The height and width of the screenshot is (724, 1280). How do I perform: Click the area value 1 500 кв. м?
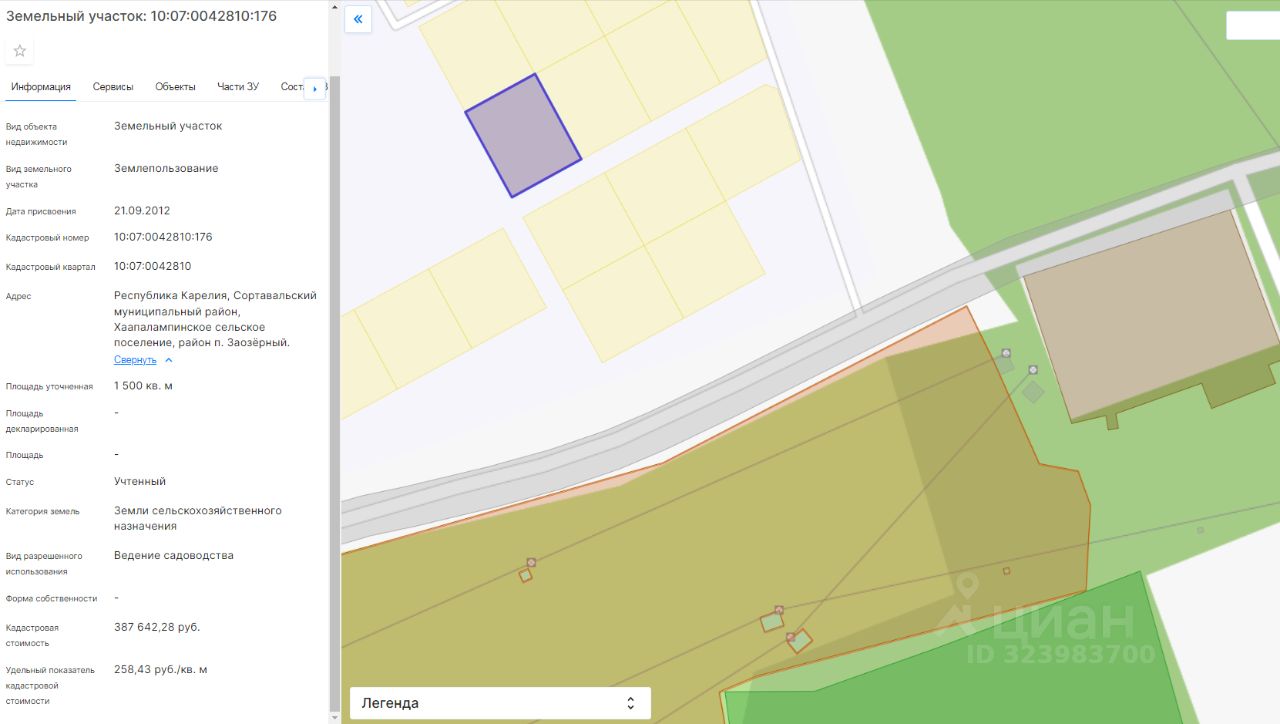point(143,386)
